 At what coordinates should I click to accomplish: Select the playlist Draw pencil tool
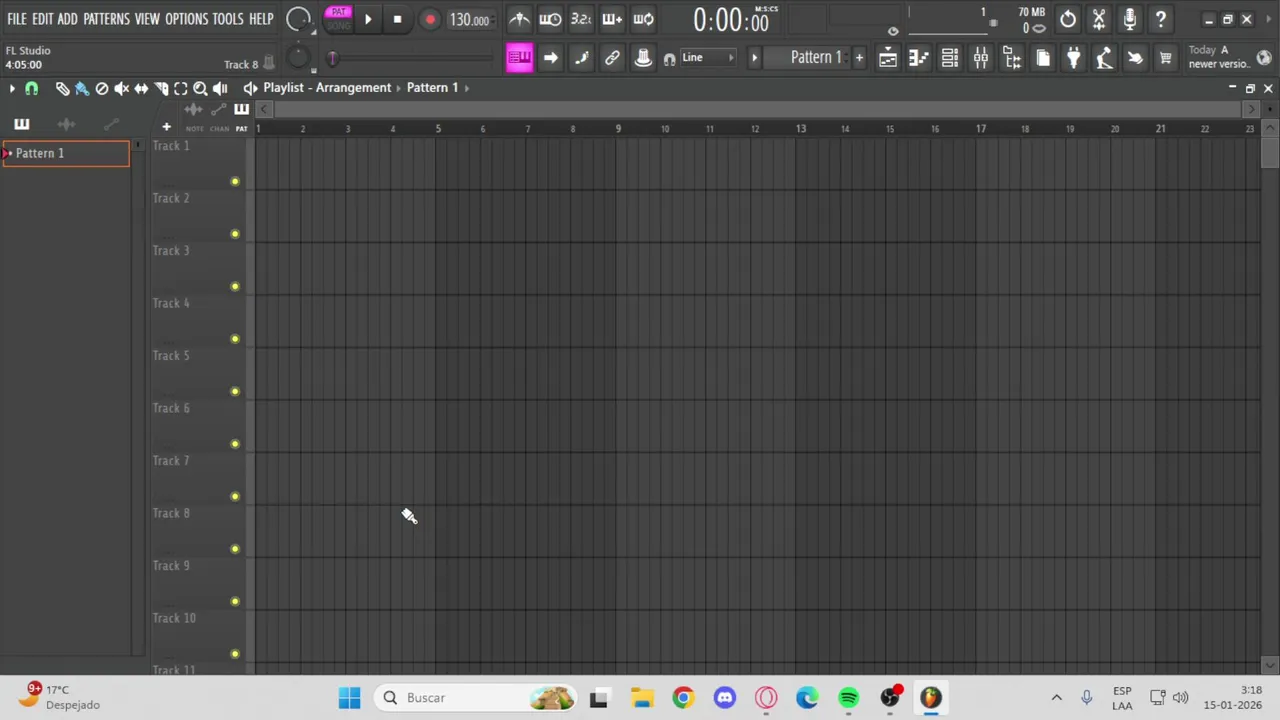coord(62,89)
